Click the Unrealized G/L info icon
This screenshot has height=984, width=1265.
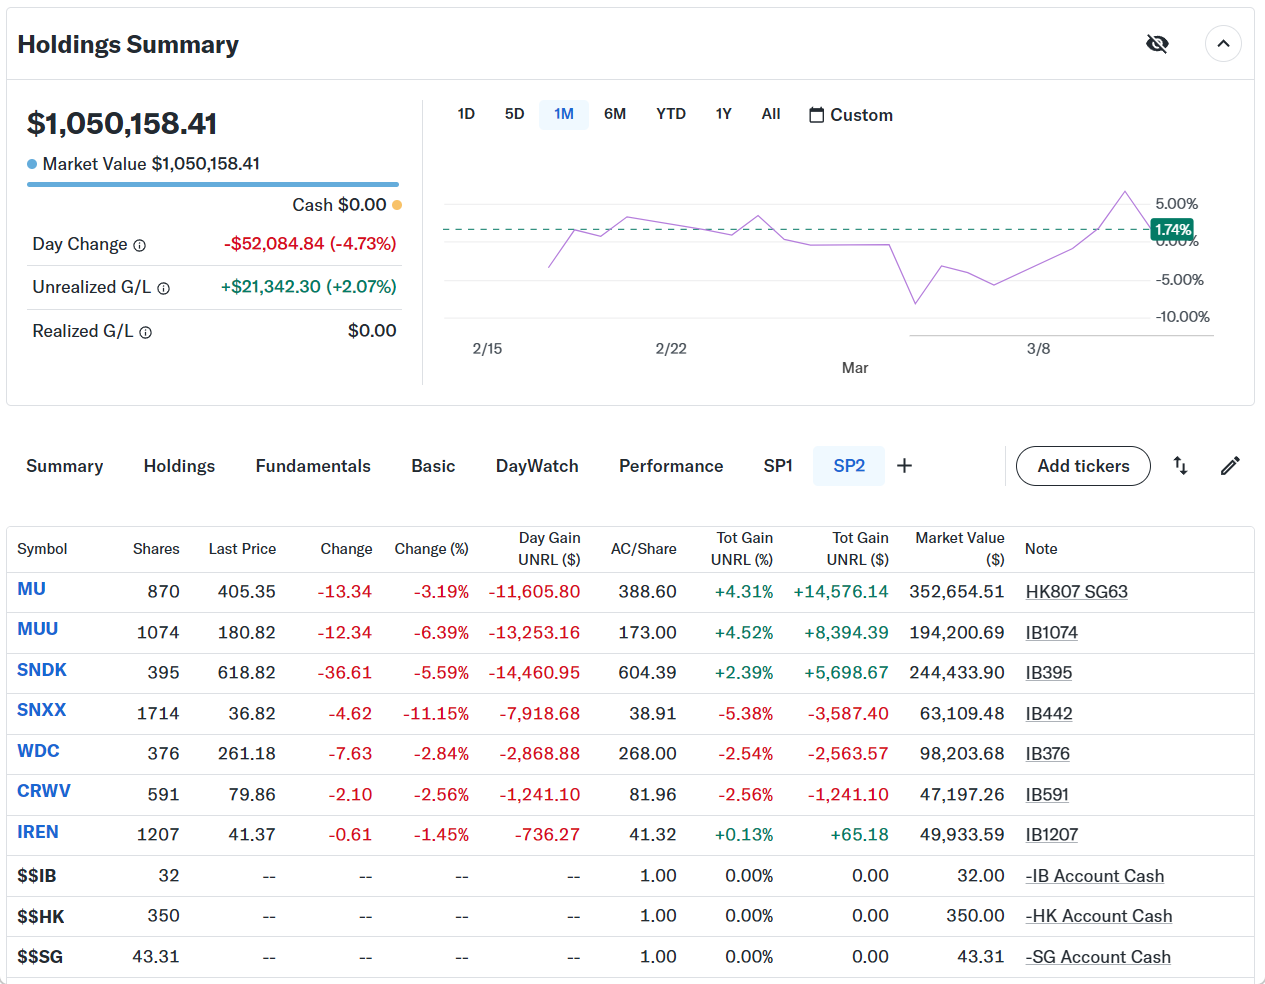coord(164,289)
